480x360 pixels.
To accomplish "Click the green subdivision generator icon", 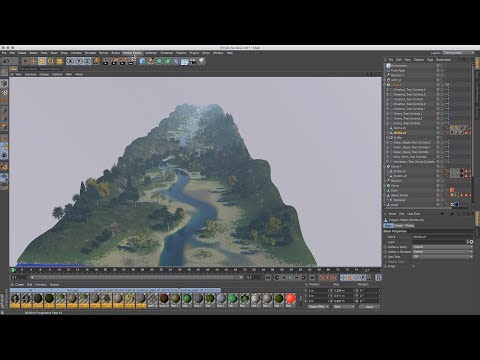I will [x=159, y=61].
